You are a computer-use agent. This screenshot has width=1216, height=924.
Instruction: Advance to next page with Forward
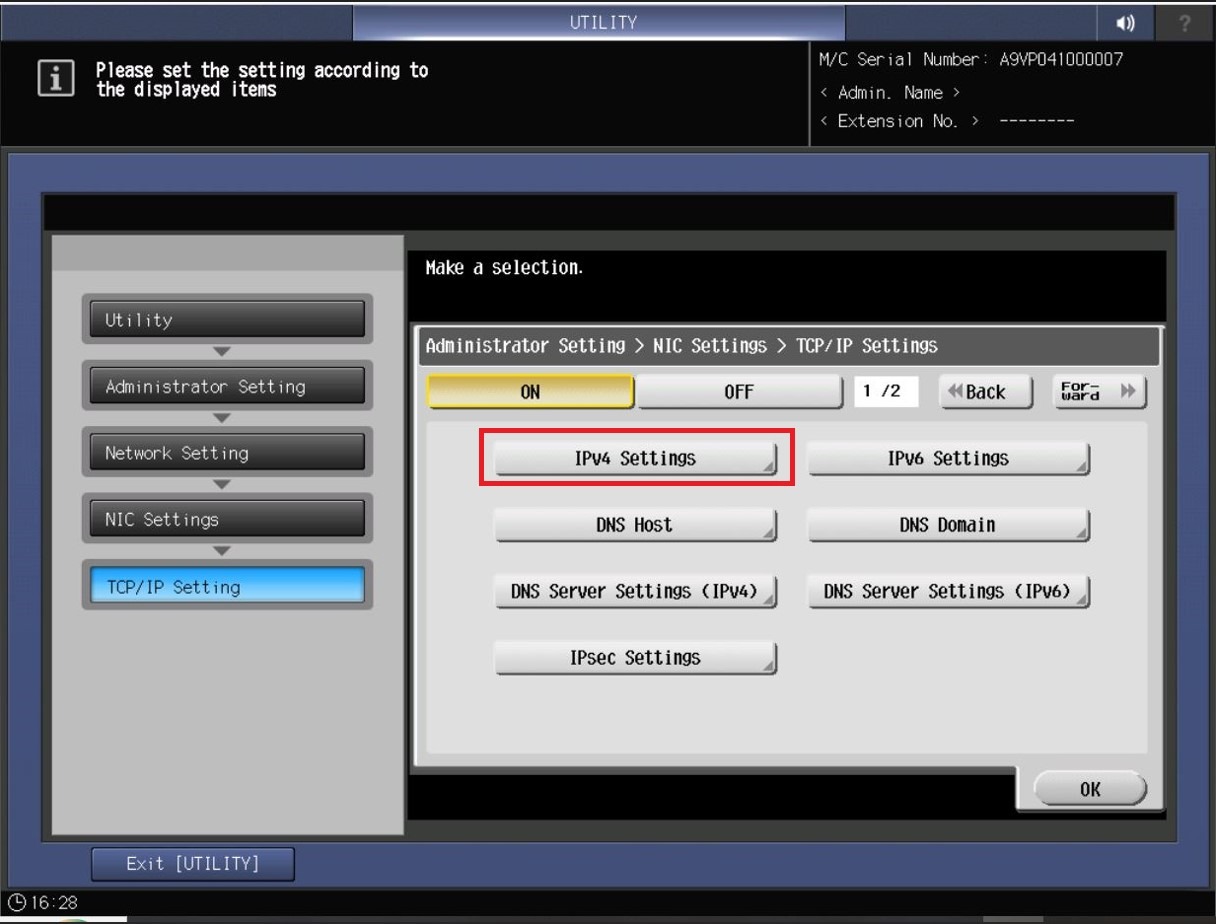pos(1099,392)
